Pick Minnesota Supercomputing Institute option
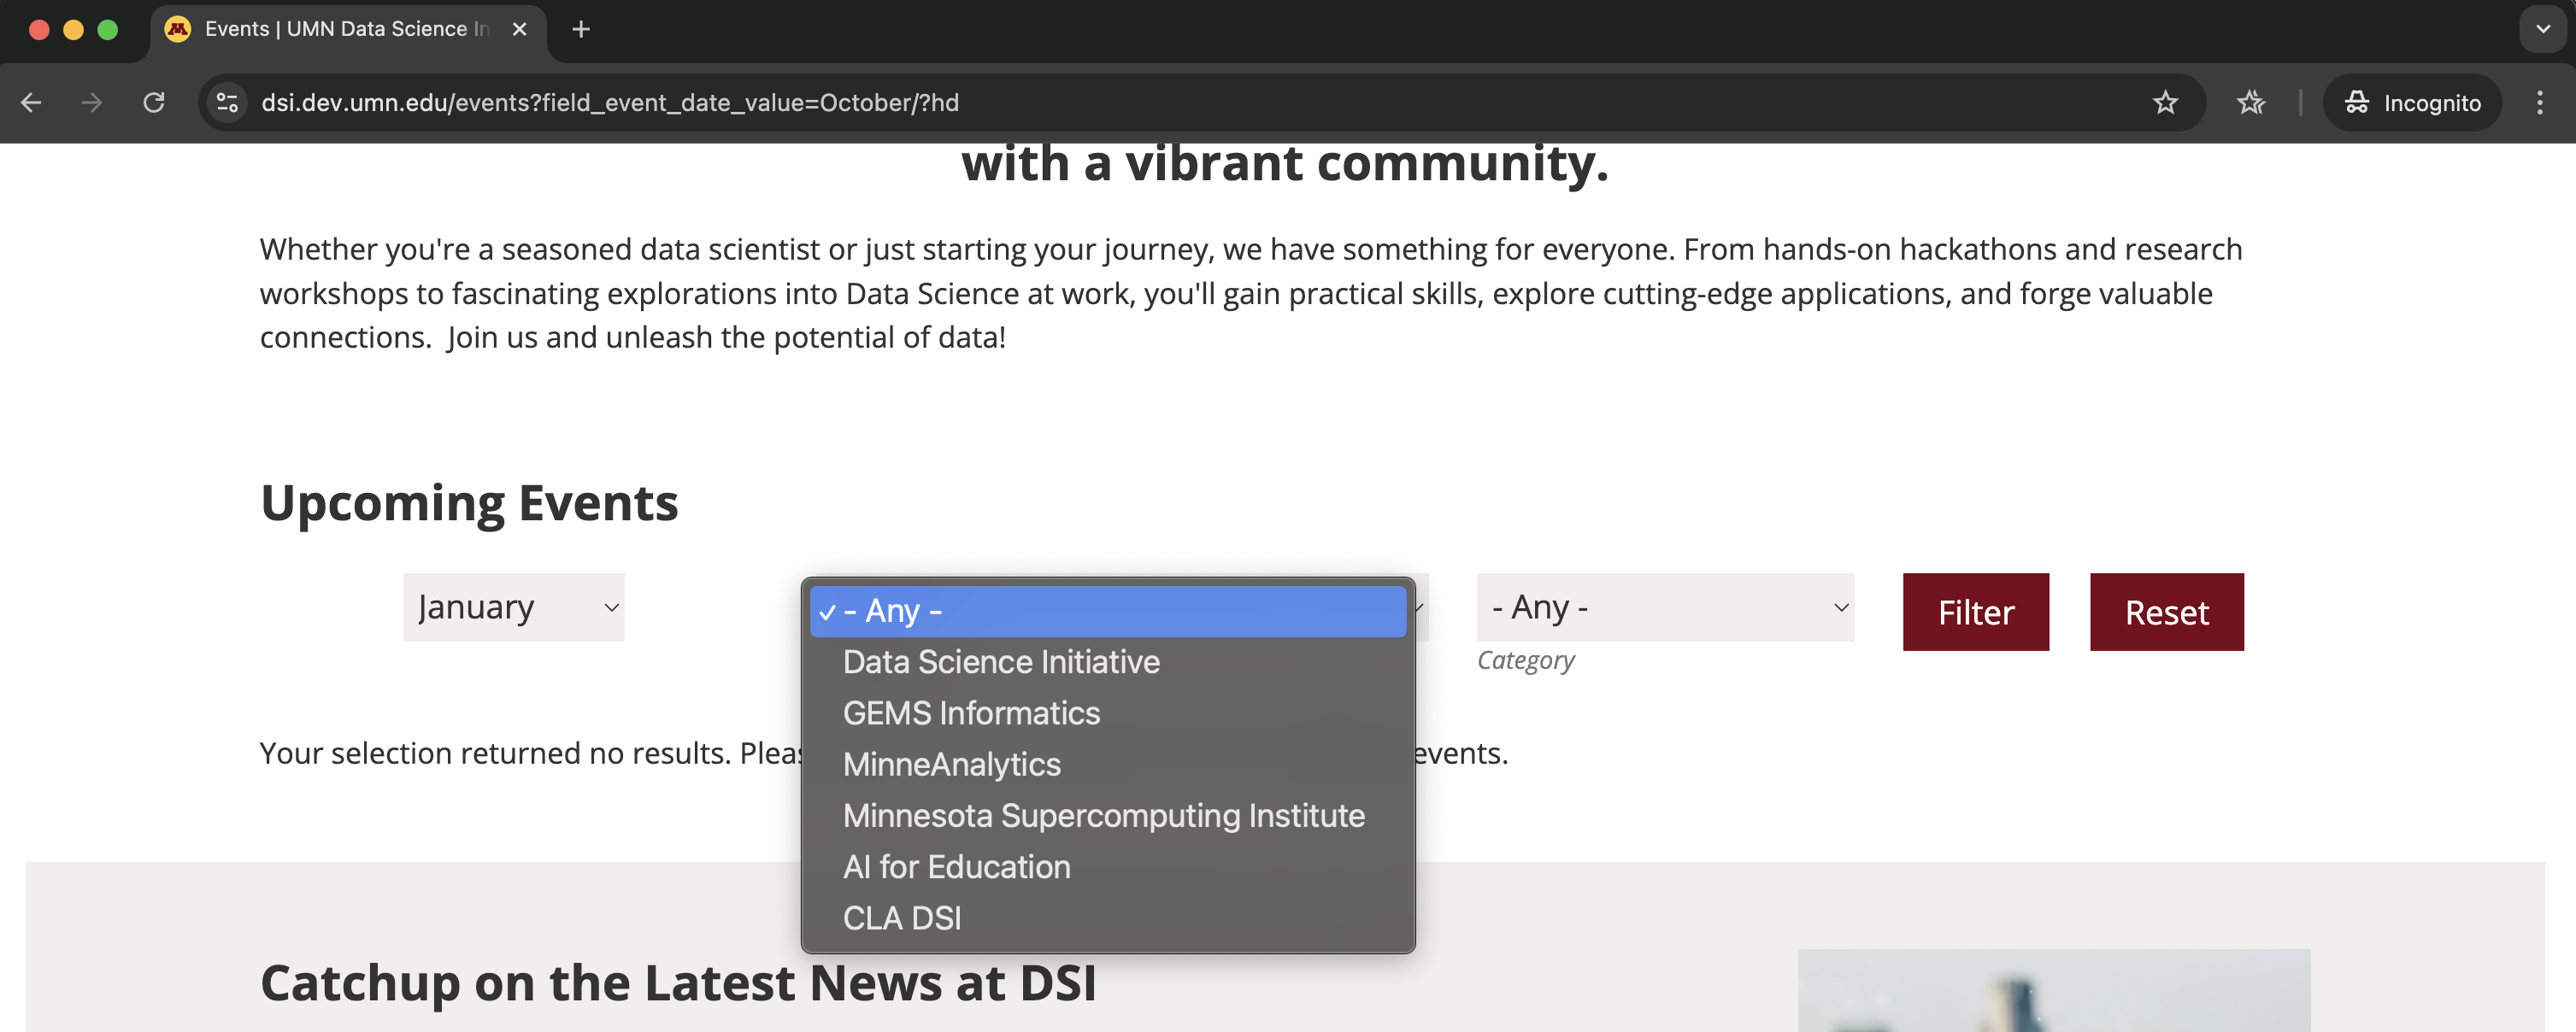 1103,816
